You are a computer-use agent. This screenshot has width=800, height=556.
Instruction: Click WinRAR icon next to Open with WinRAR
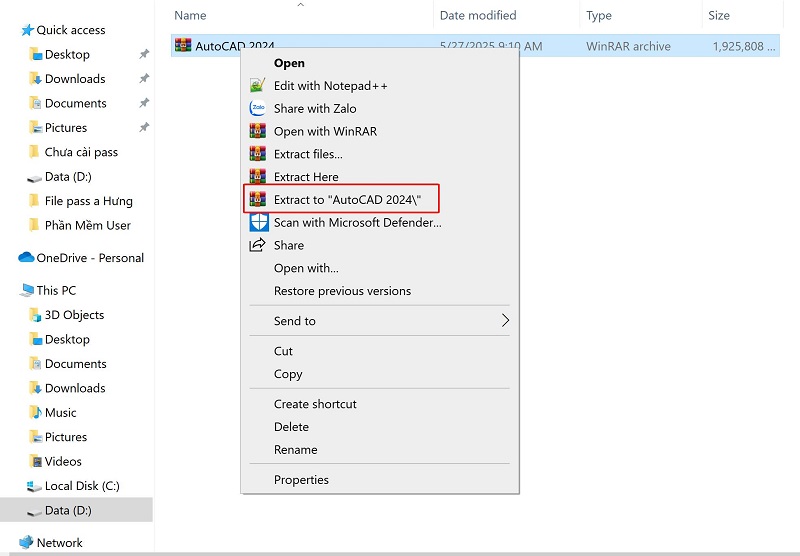tap(258, 131)
